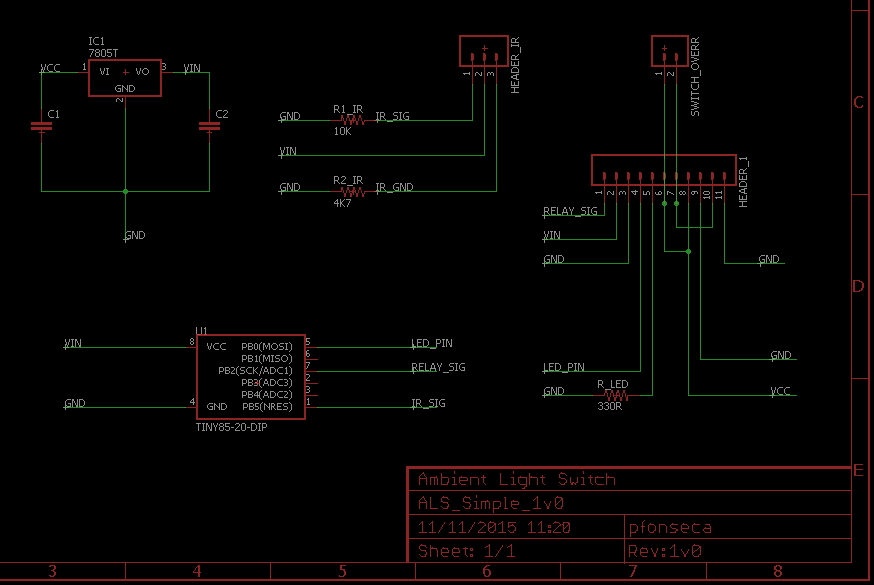Click the Sheet: 1/1 field
874x585 pixels.
coord(466,551)
